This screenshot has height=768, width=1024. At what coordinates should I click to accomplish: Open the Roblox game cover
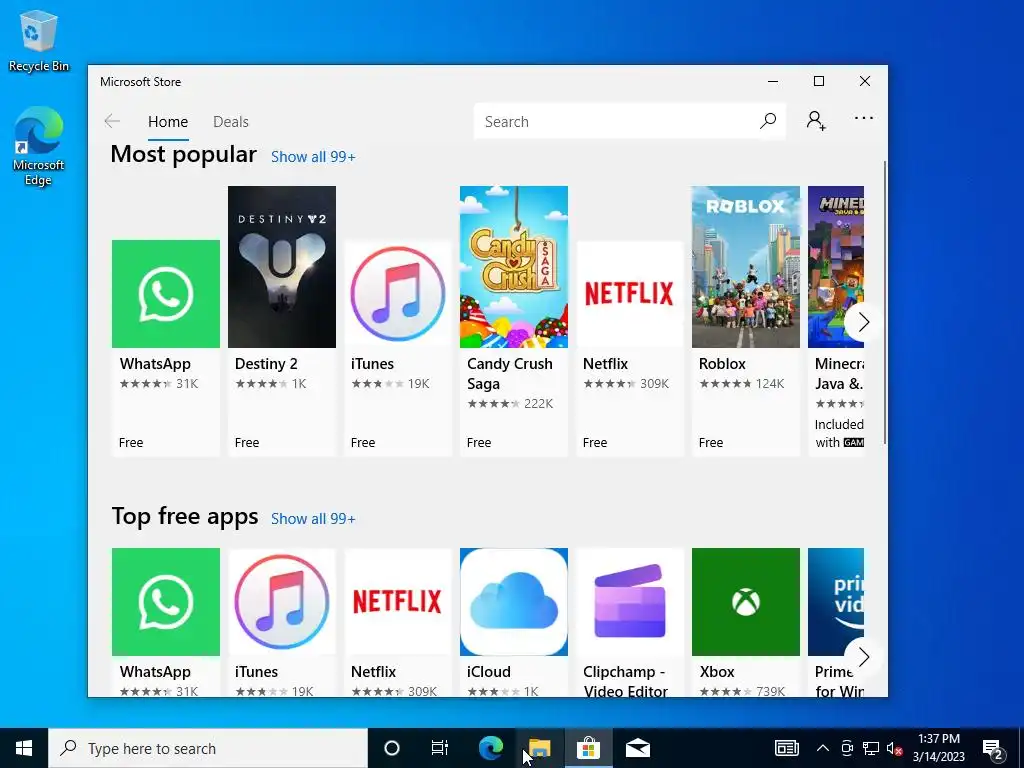tap(746, 266)
